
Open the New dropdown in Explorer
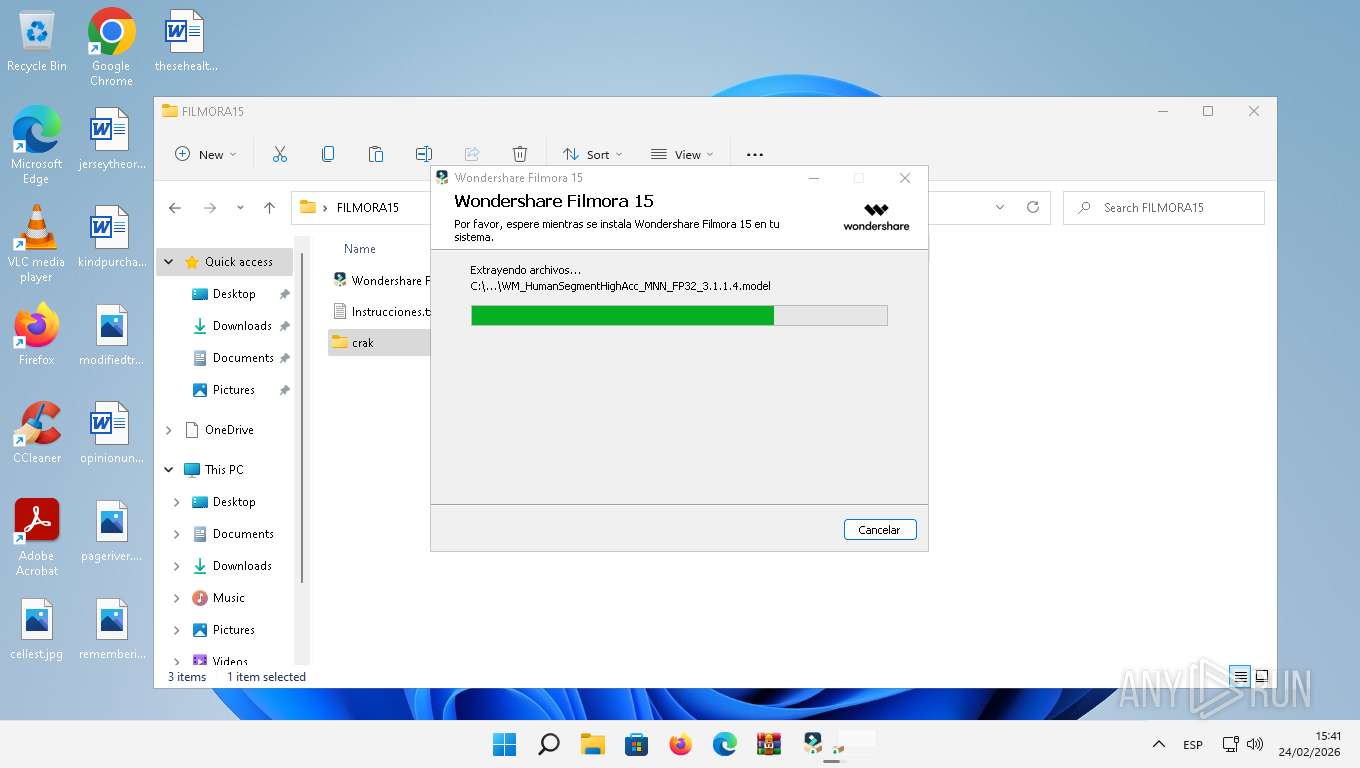[x=206, y=154]
